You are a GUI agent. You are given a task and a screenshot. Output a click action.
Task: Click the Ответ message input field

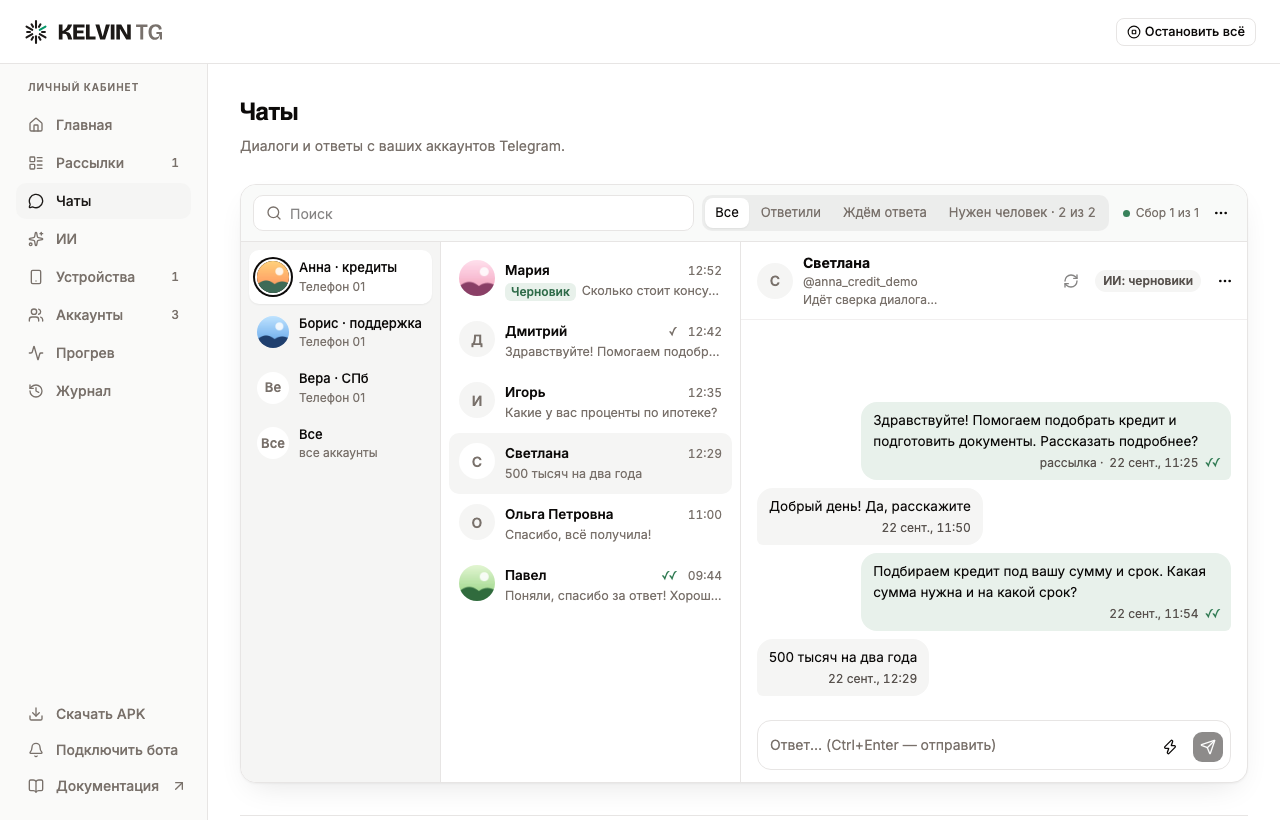tap(956, 745)
